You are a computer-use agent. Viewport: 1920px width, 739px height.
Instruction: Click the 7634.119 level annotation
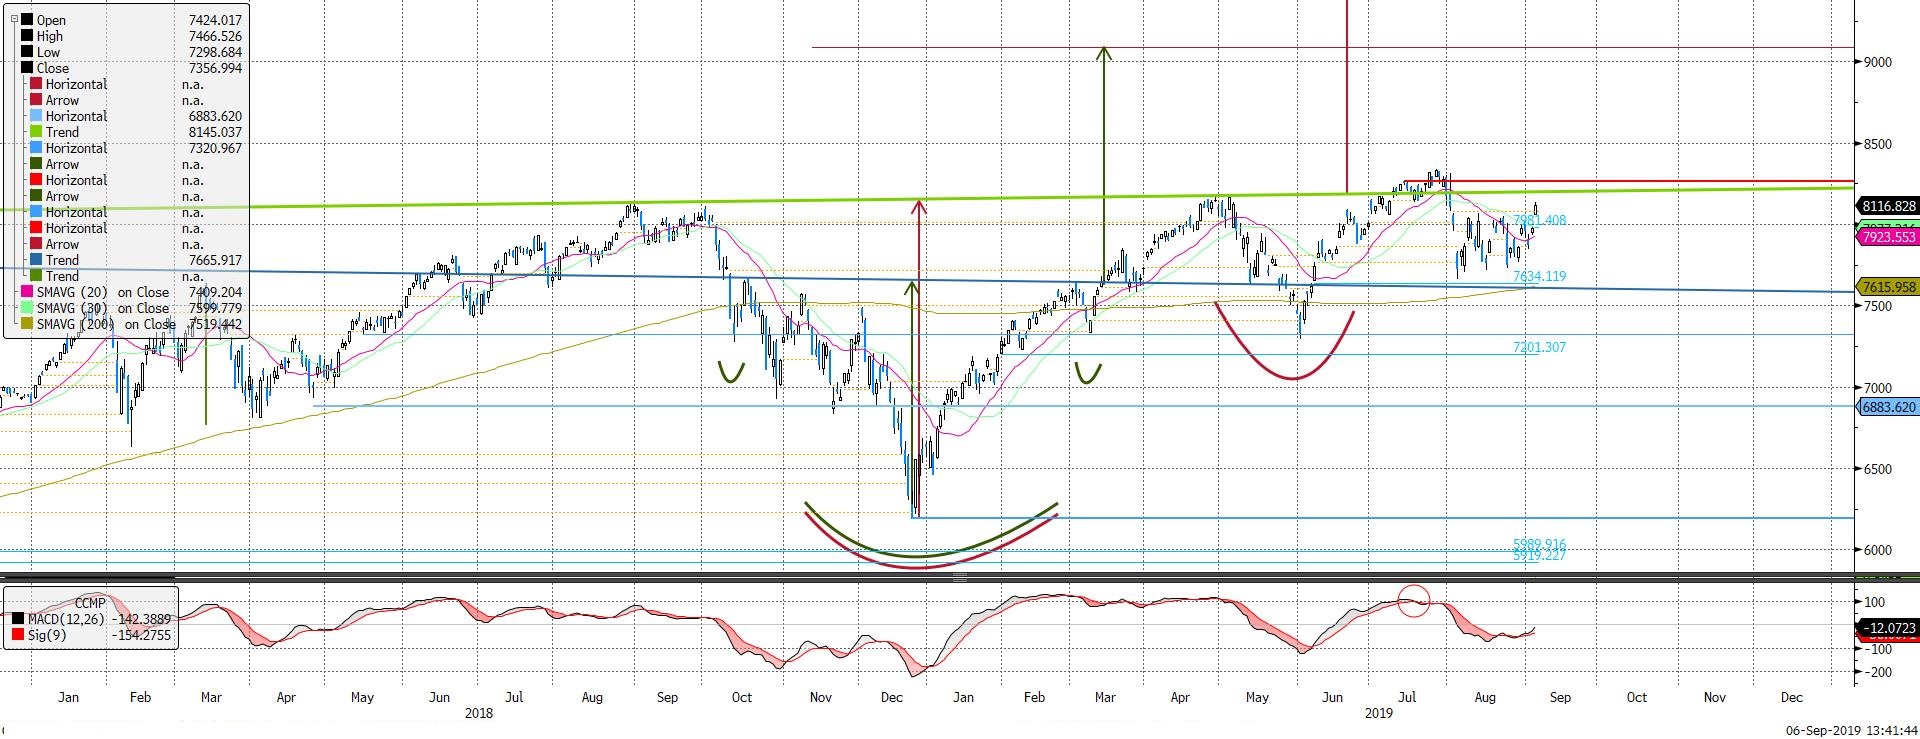1539,277
